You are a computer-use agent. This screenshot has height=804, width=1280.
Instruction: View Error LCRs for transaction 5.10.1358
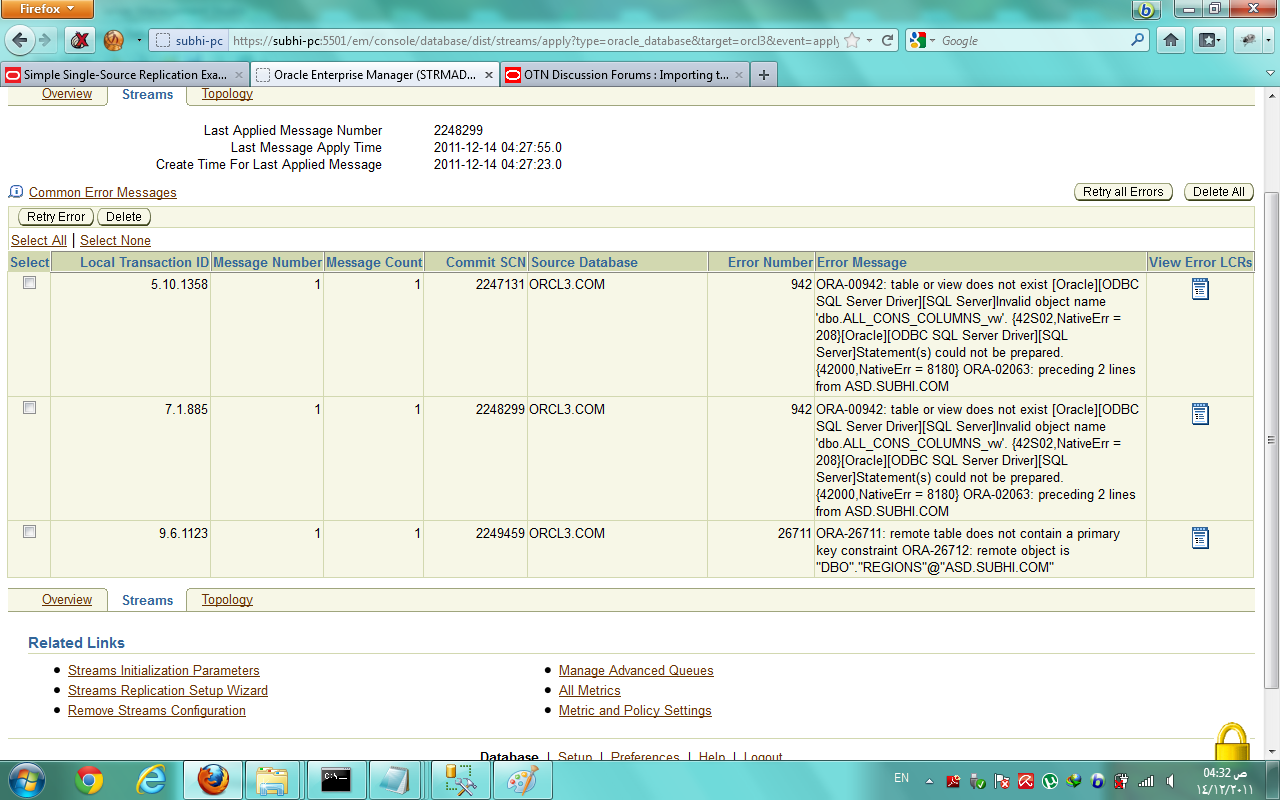(x=1200, y=289)
